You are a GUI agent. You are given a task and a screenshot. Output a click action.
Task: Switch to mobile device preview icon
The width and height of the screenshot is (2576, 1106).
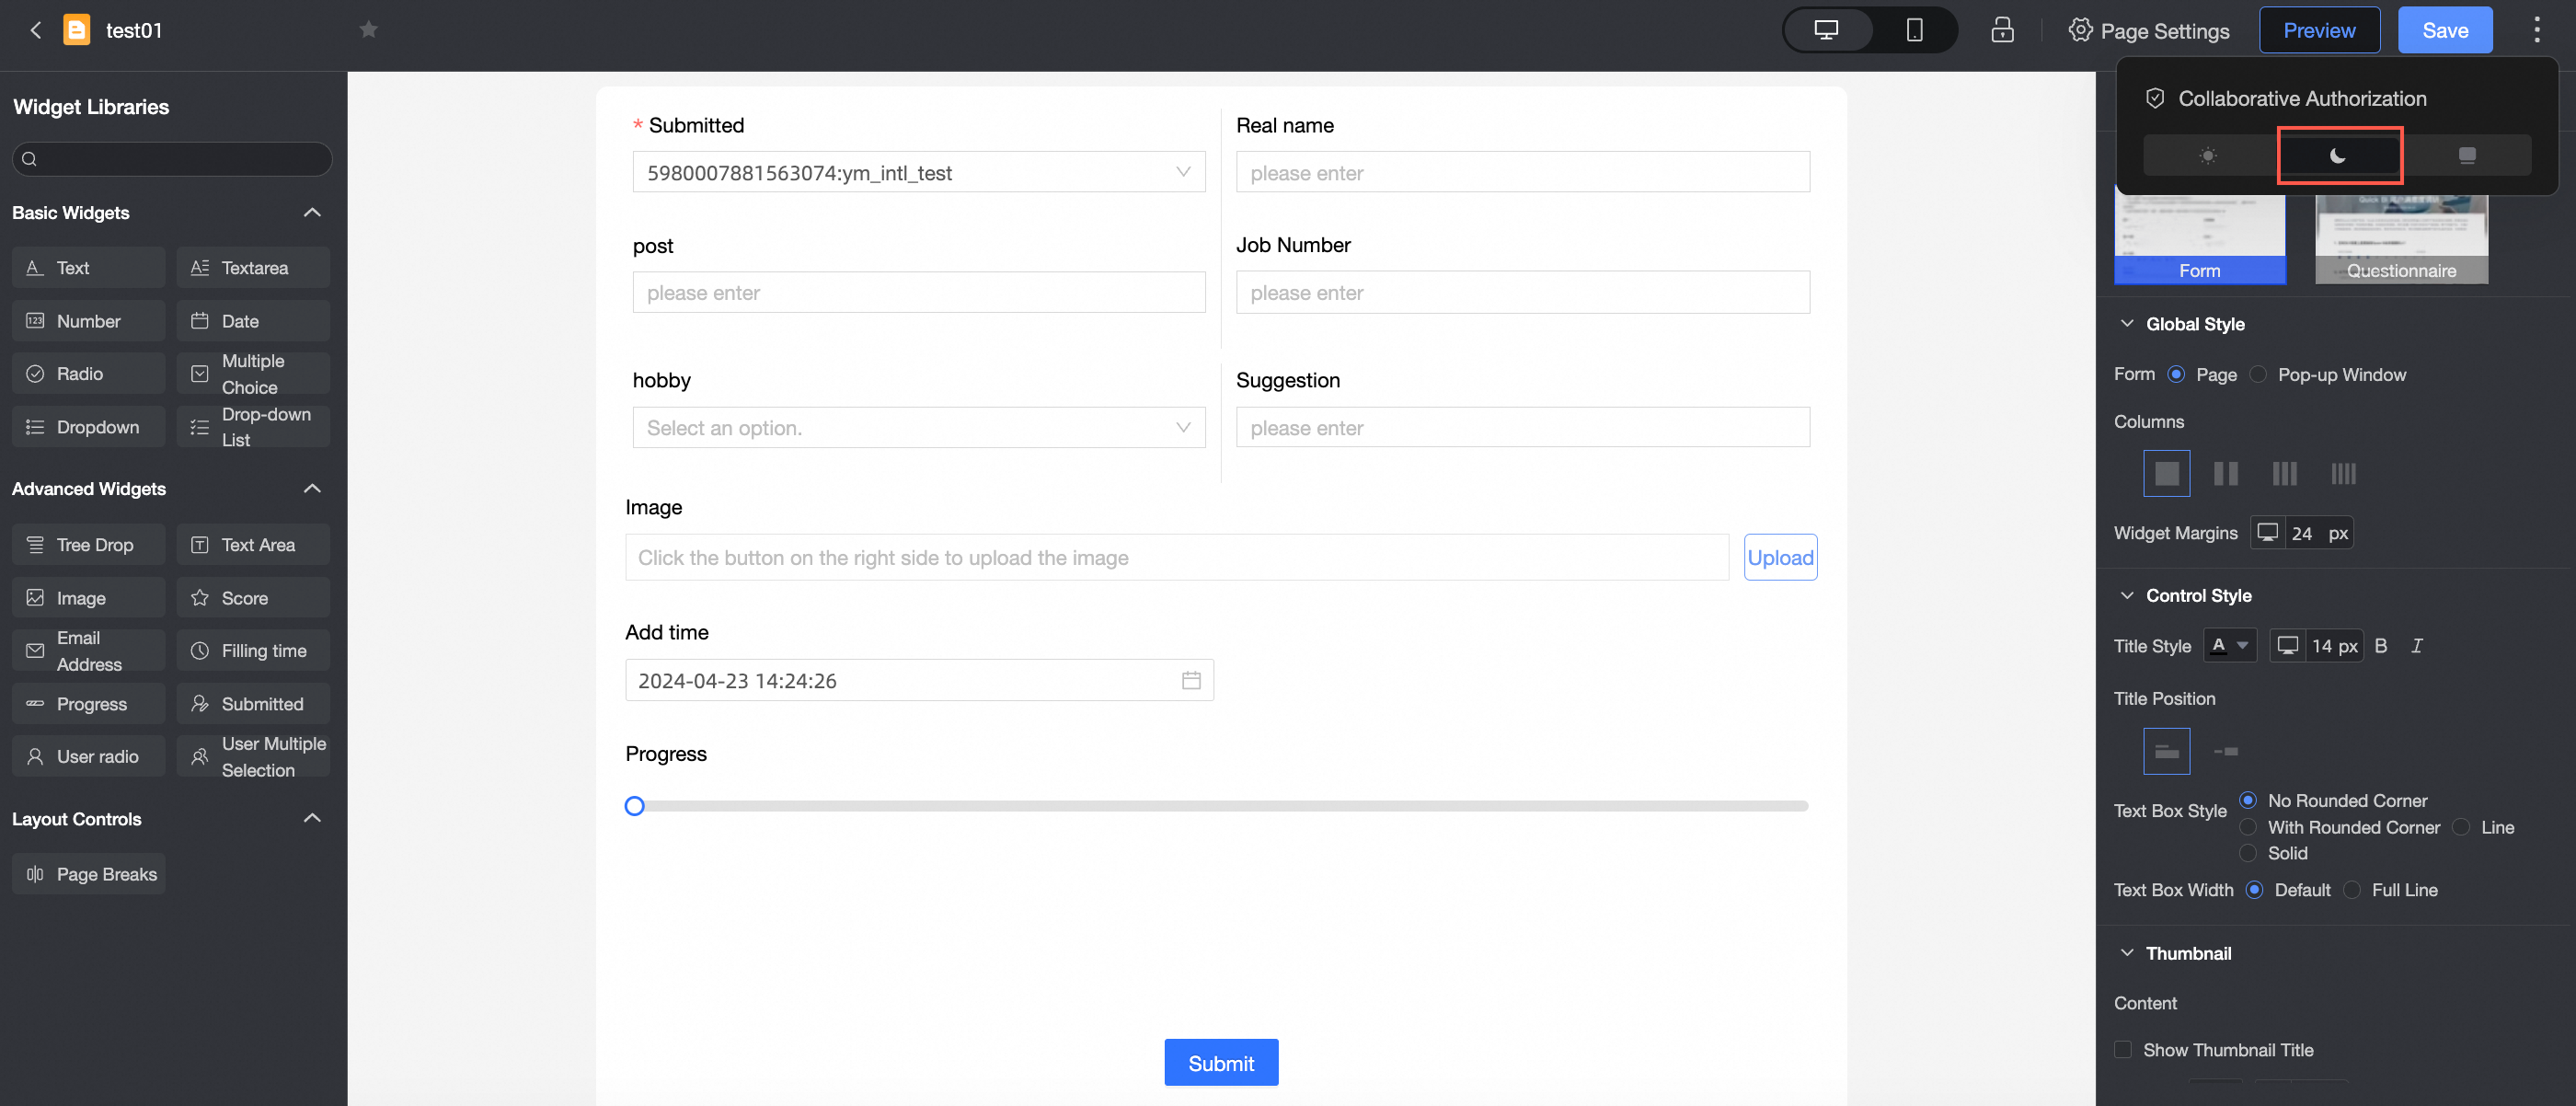tap(1913, 30)
